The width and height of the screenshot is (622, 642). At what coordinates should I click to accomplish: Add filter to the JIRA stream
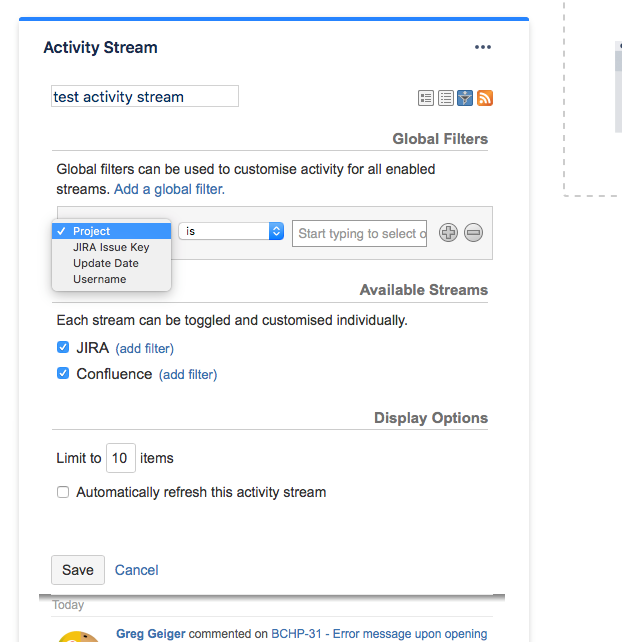click(x=145, y=348)
